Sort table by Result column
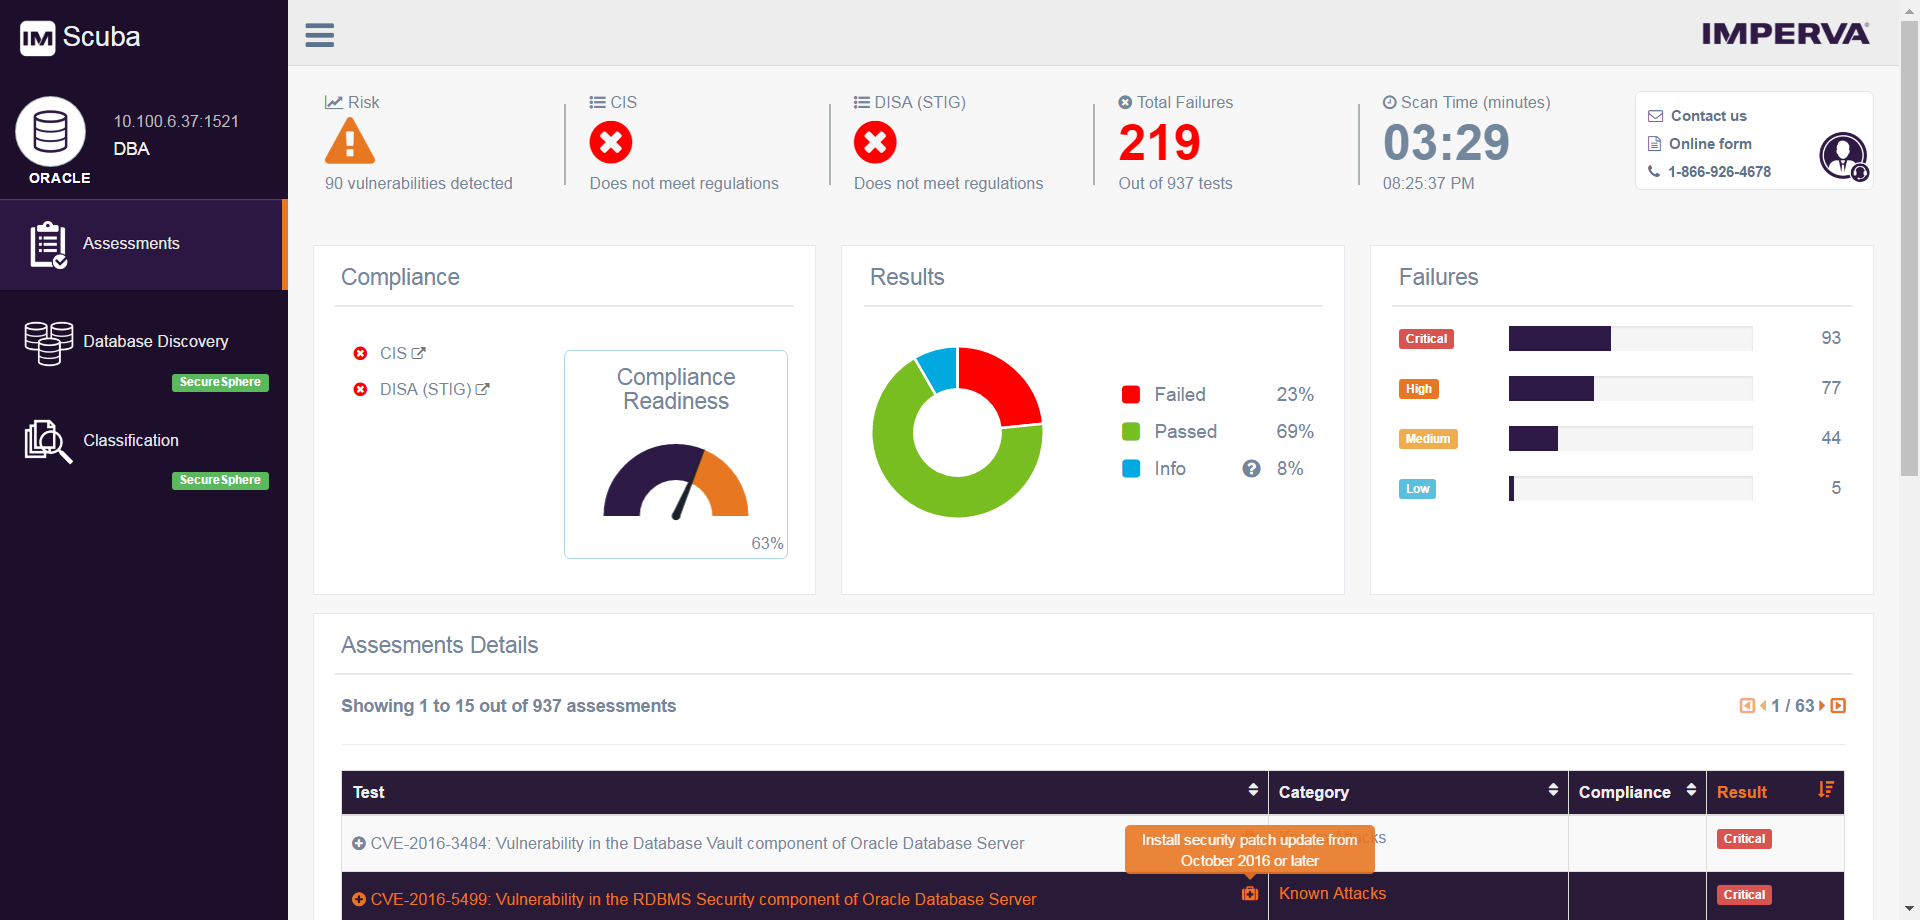 [1826, 790]
